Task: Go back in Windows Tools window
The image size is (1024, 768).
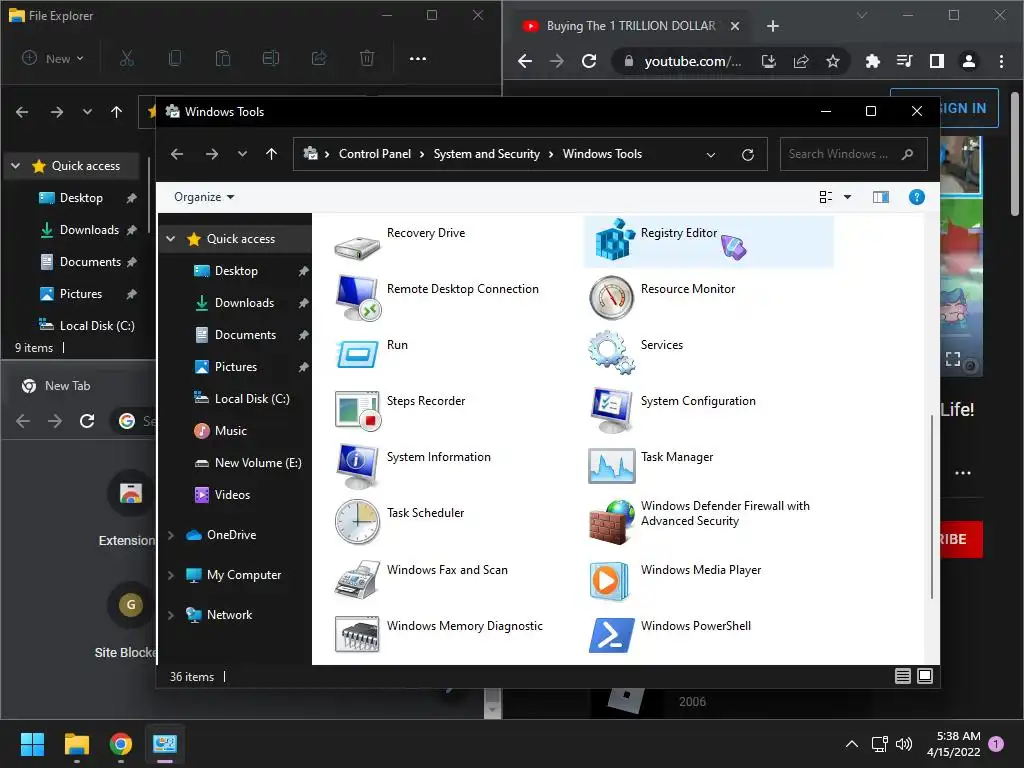Action: (x=177, y=154)
